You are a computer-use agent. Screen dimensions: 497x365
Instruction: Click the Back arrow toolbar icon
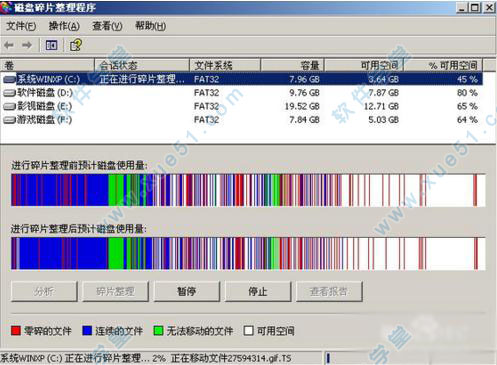click(x=9, y=45)
